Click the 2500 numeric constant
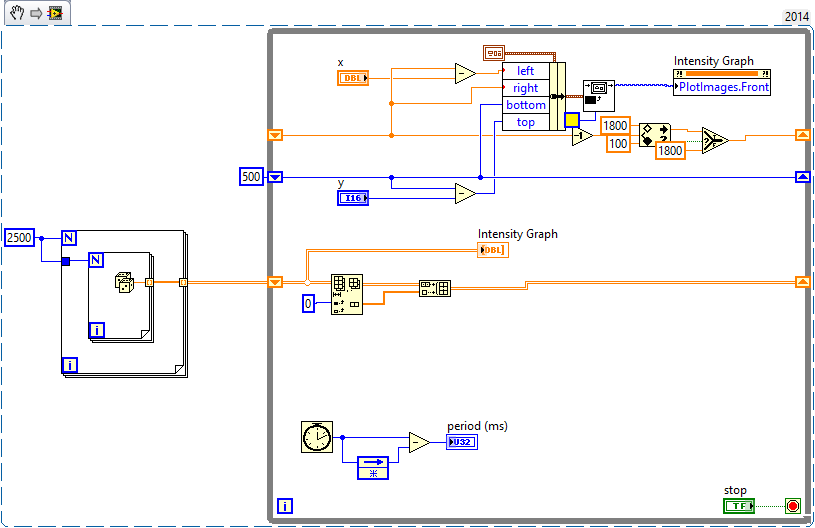The image size is (815, 528). 19,237
